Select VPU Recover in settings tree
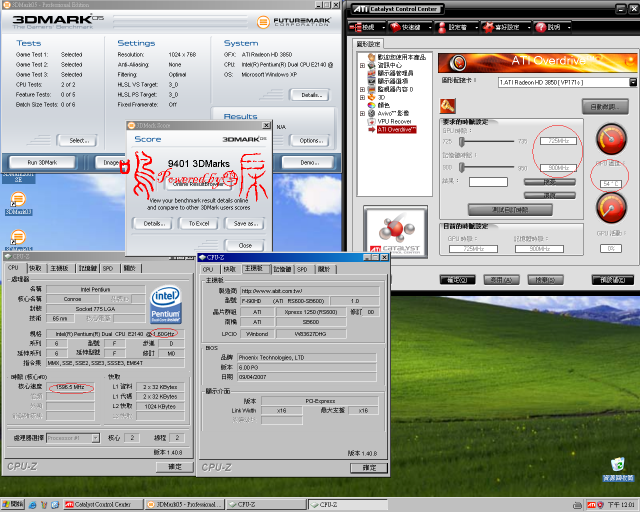640x512 pixels. pos(394,121)
